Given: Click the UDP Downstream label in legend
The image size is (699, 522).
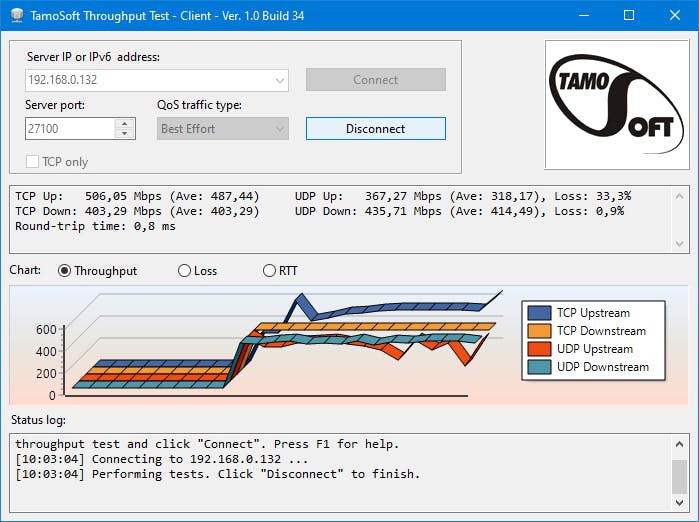Looking at the screenshot, I should (603, 367).
